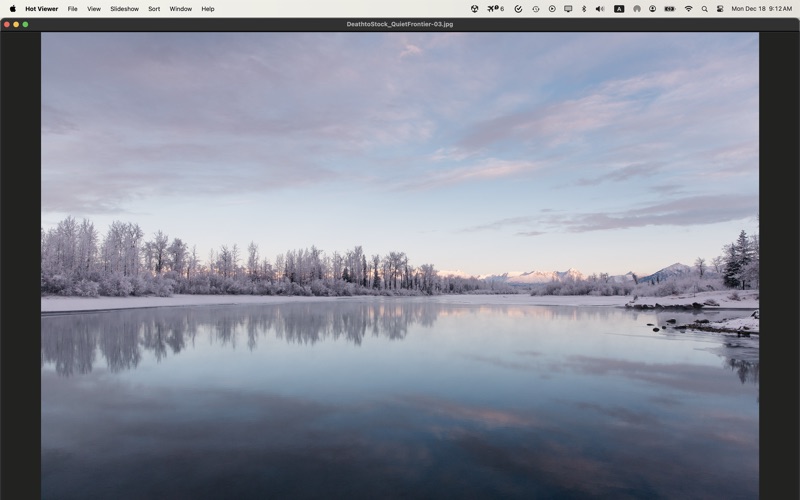The image size is (800, 500).
Task: Open Time Machine menu bar icon
Action: point(536,9)
